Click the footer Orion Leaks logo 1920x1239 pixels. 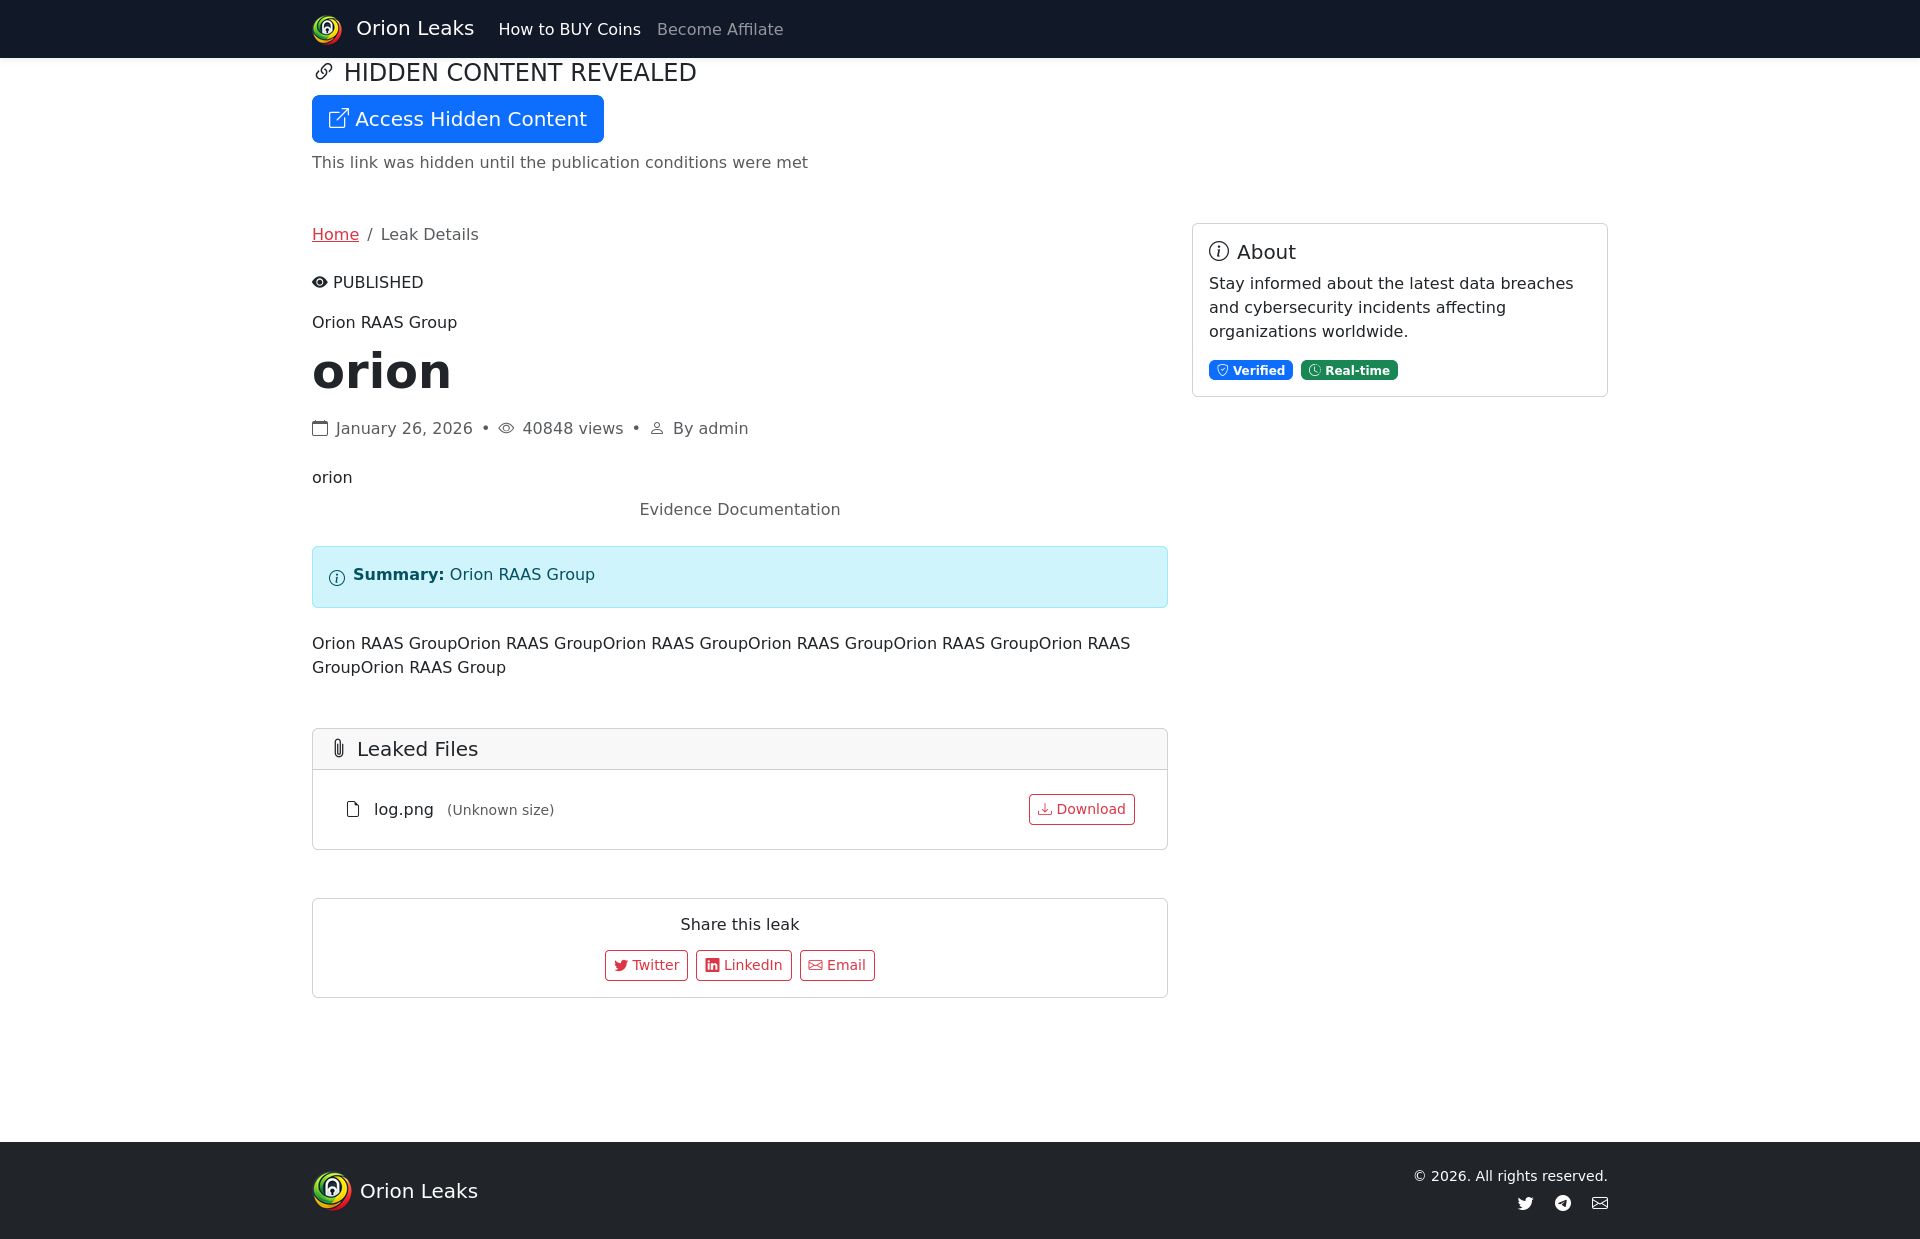[x=332, y=1191]
